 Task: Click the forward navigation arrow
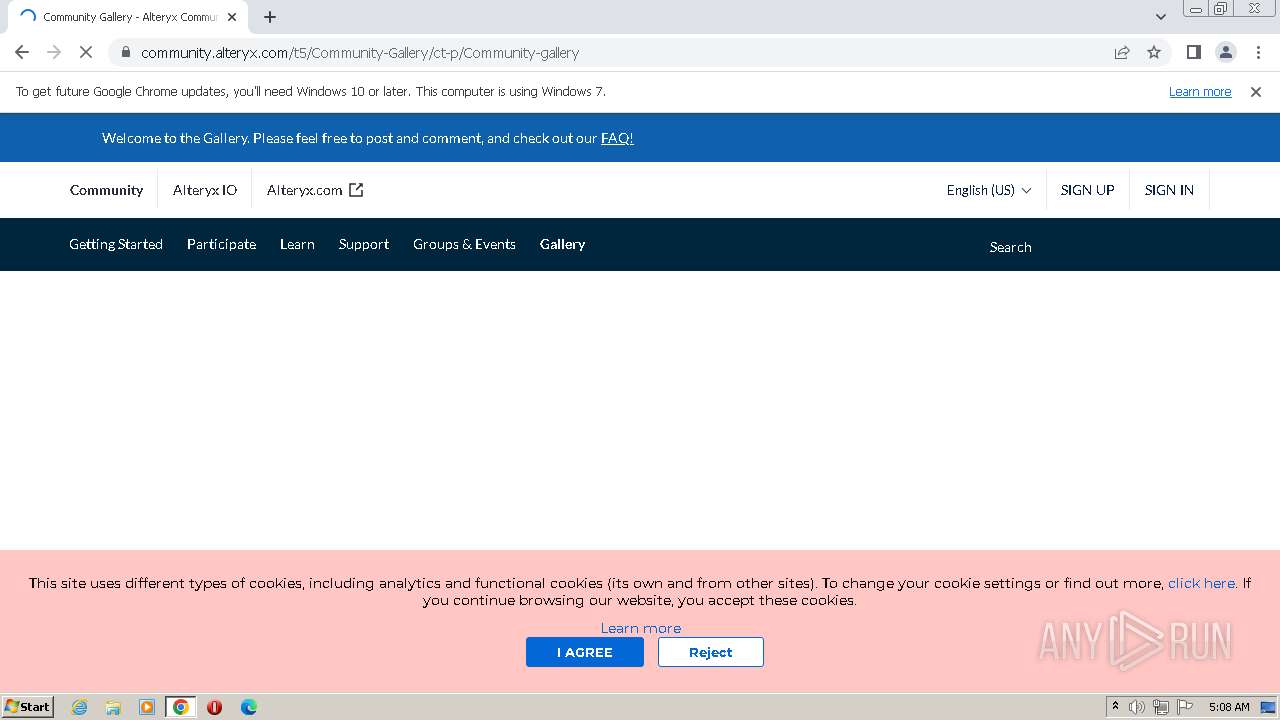(54, 52)
